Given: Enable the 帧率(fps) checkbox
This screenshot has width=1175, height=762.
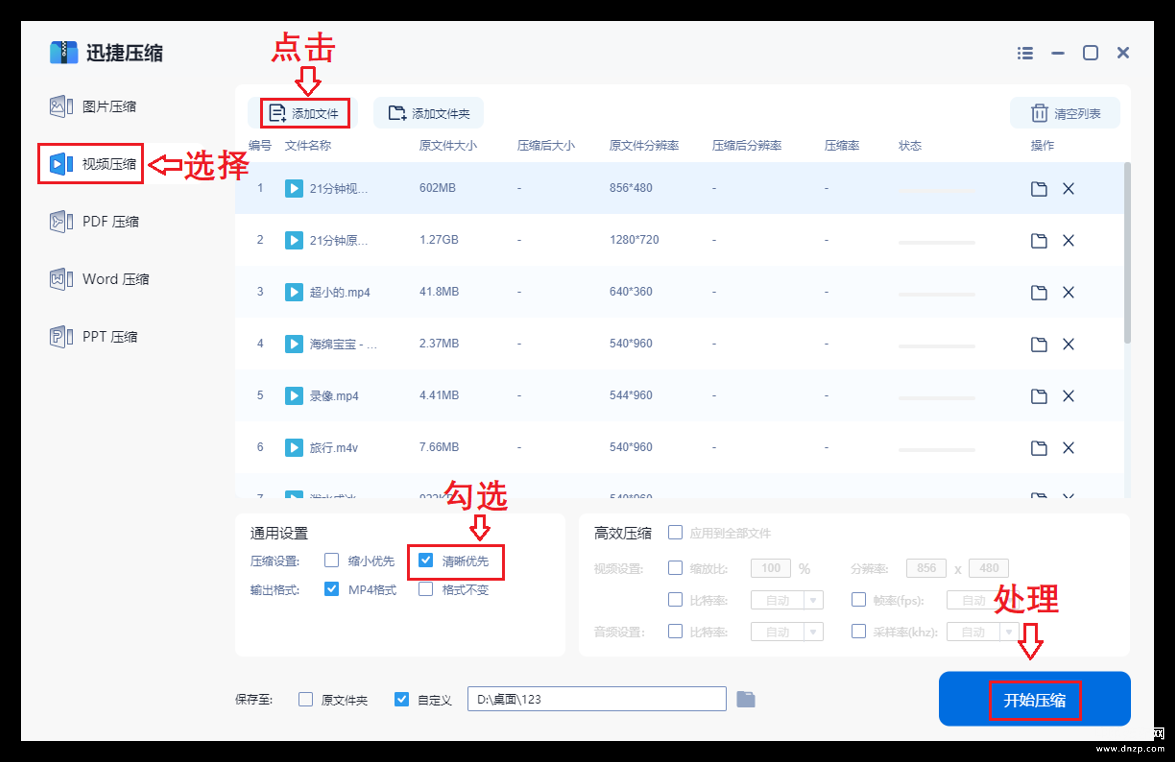Looking at the screenshot, I should (859, 599).
